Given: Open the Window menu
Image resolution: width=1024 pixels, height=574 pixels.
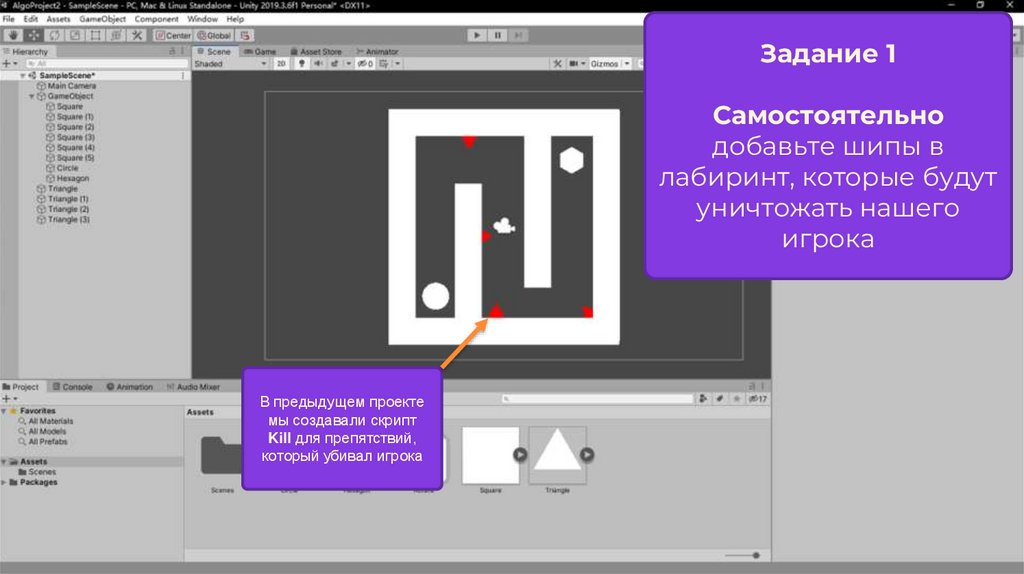Looking at the screenshot, I should pyautogui.click(x=202, y=19).
